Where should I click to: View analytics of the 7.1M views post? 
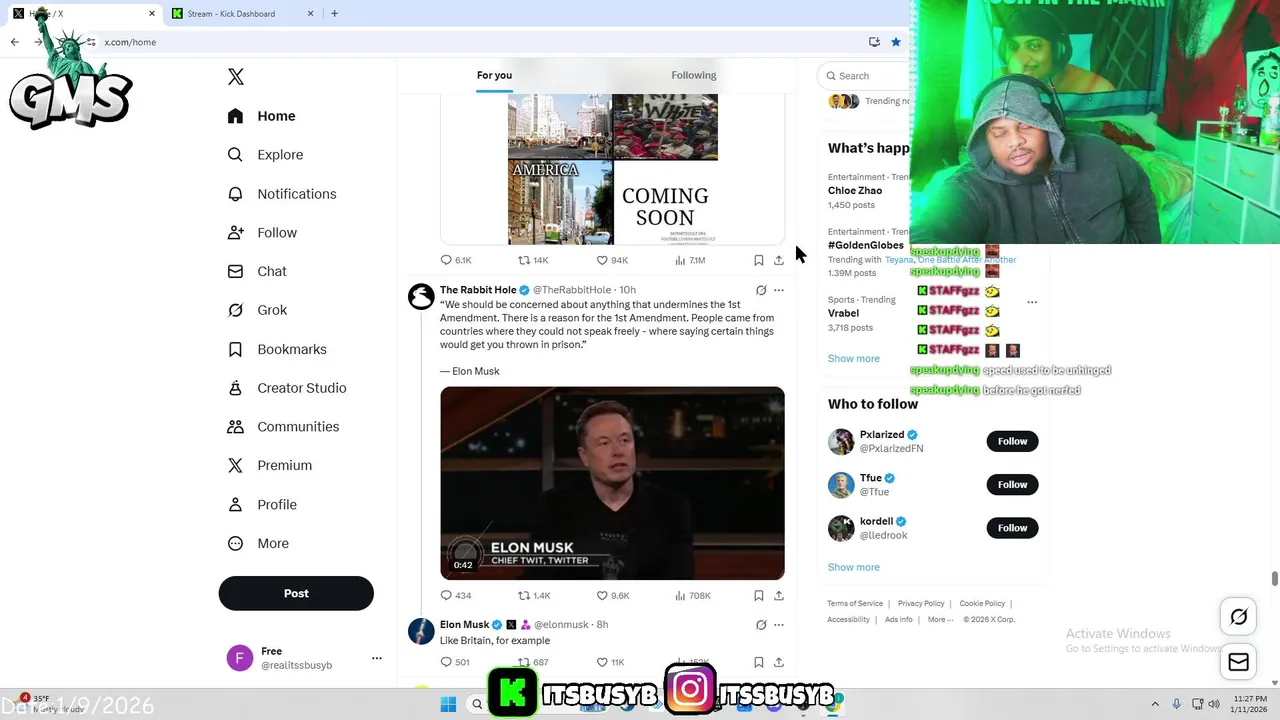[x=690, y=260]
